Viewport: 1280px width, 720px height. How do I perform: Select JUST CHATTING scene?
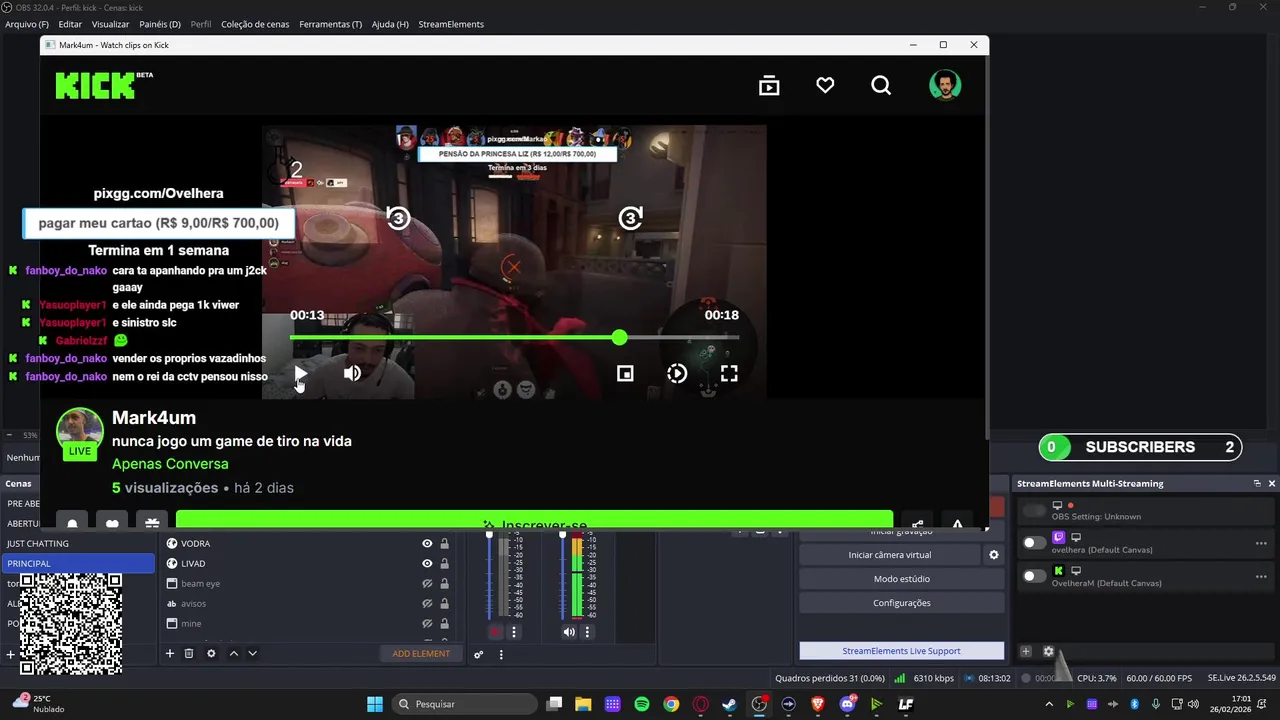pyautogui.click(x=78, y=543)
